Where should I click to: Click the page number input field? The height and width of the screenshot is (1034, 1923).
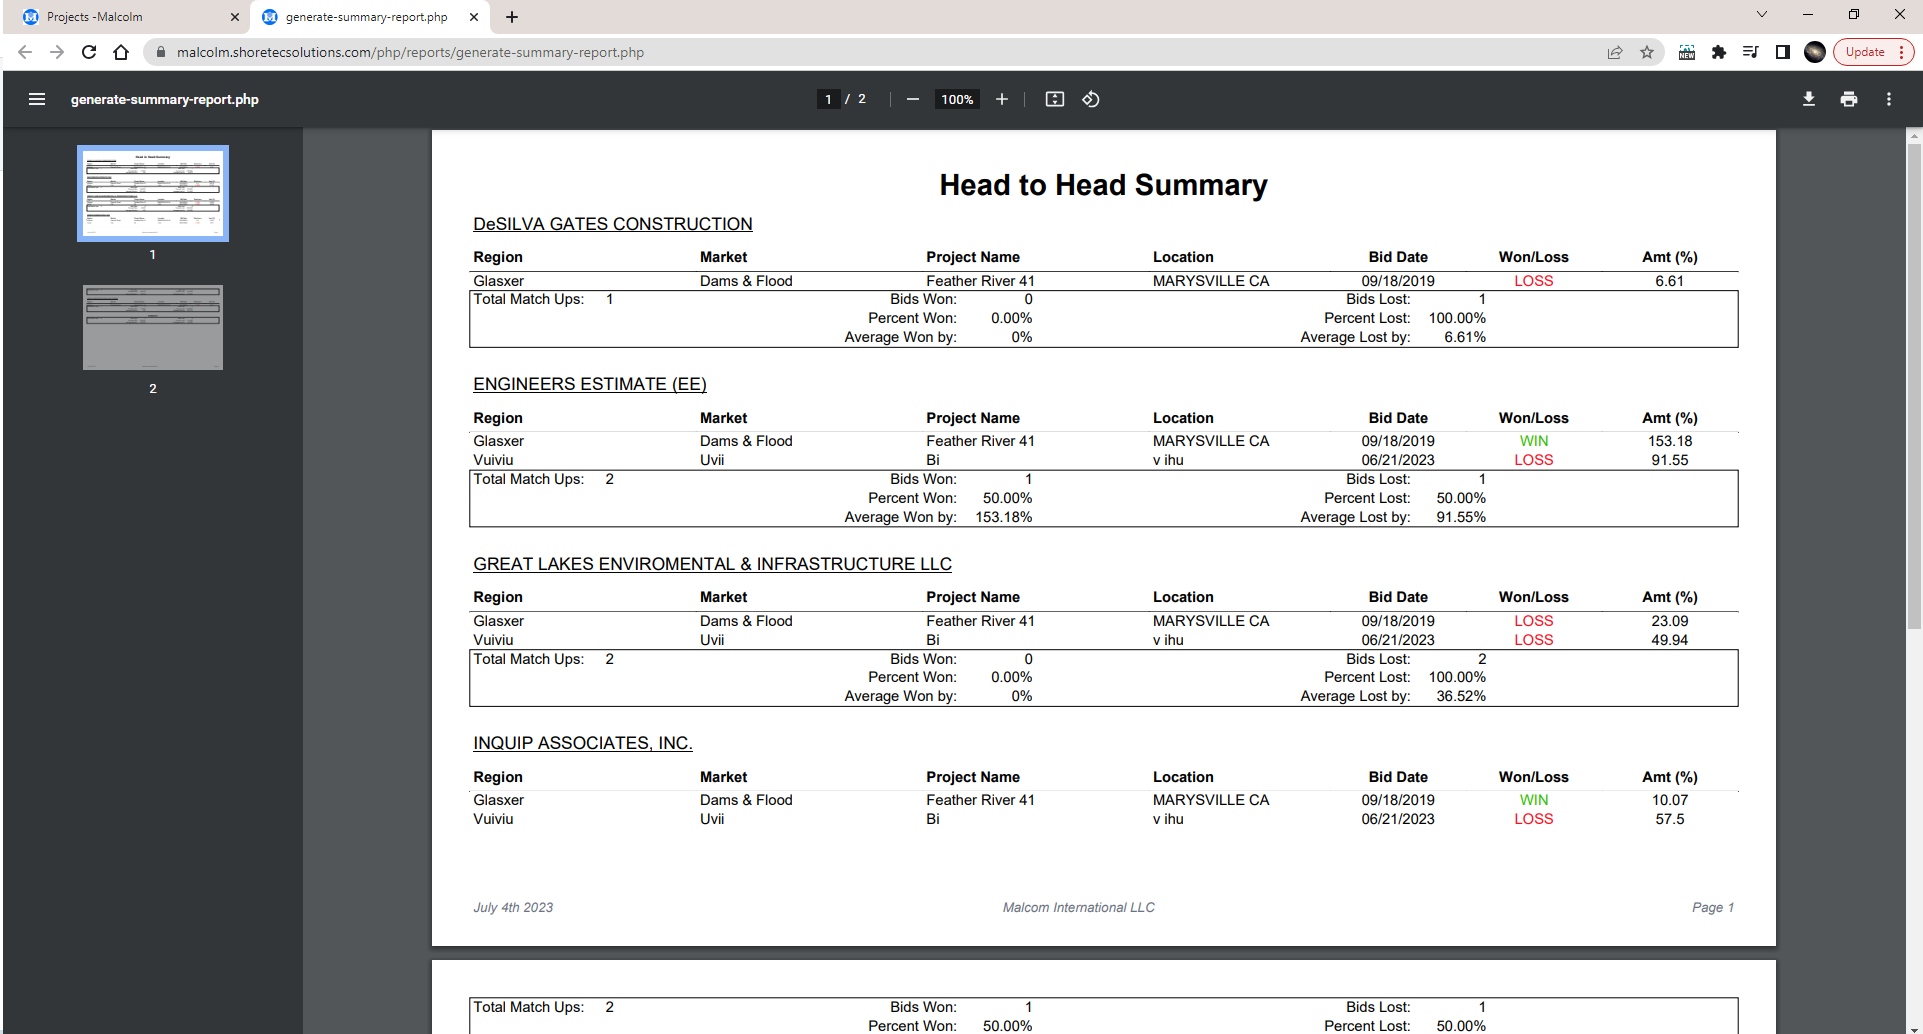[828, 99]
